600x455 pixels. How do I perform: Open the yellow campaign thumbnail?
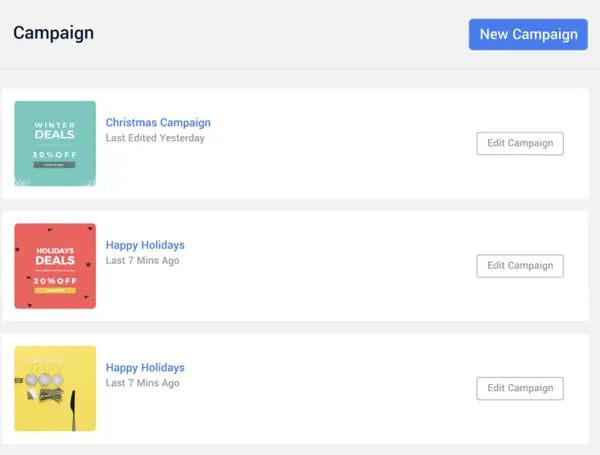55,388
